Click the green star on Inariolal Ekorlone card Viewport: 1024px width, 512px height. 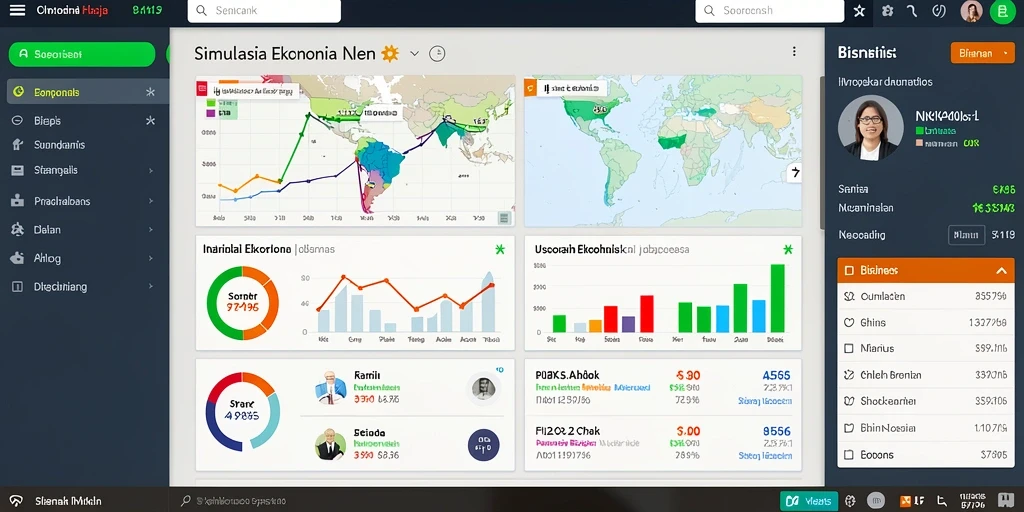point(500,249)
